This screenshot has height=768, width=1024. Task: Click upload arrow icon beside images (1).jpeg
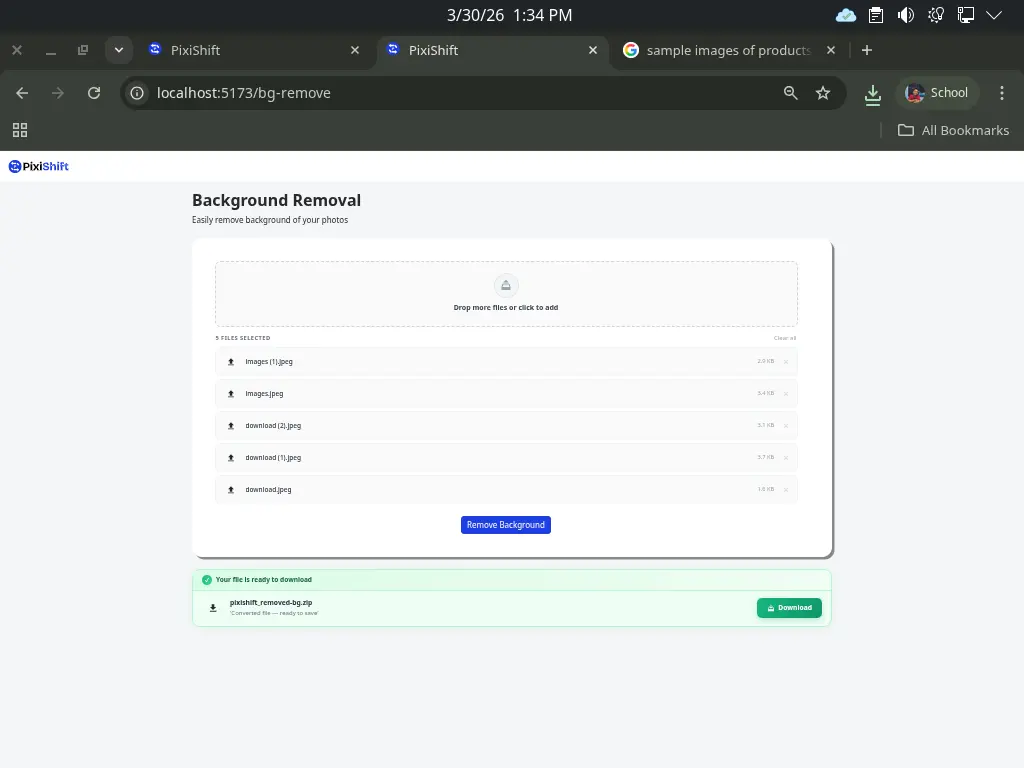pyautogui.click(x=231, y=362)
